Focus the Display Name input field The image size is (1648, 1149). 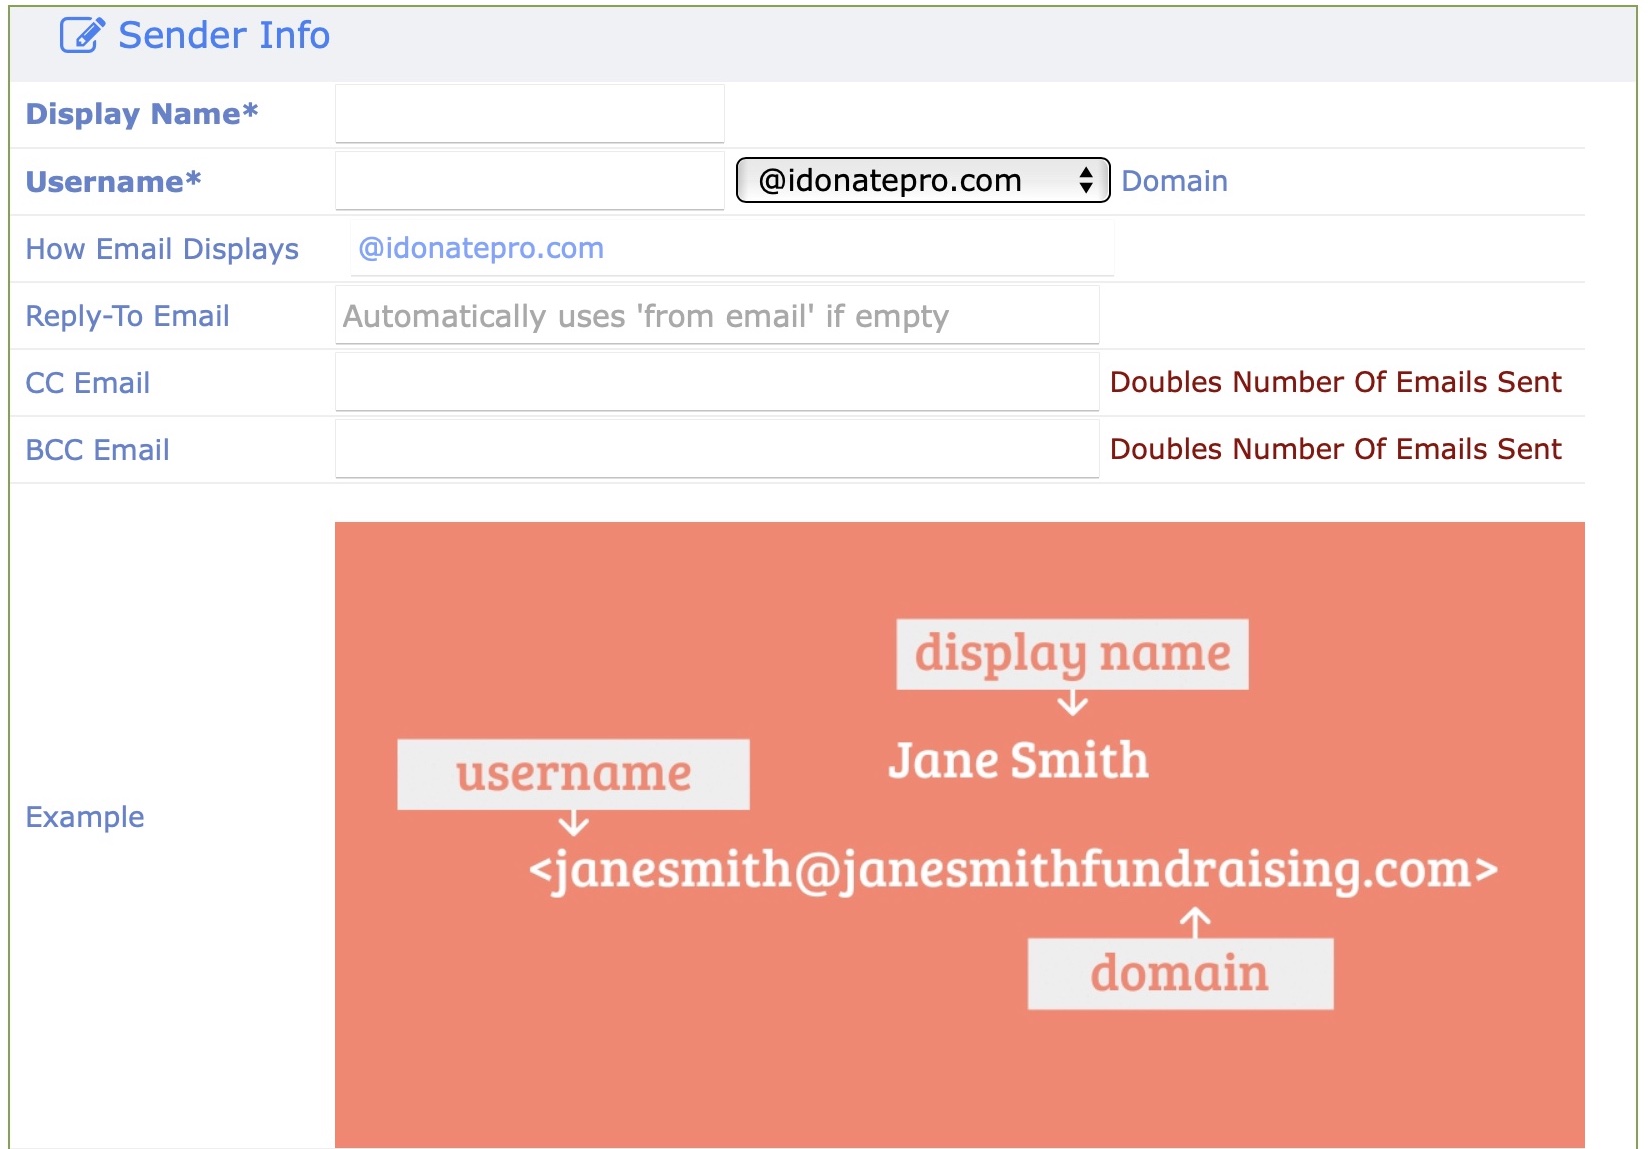point(529,114)
